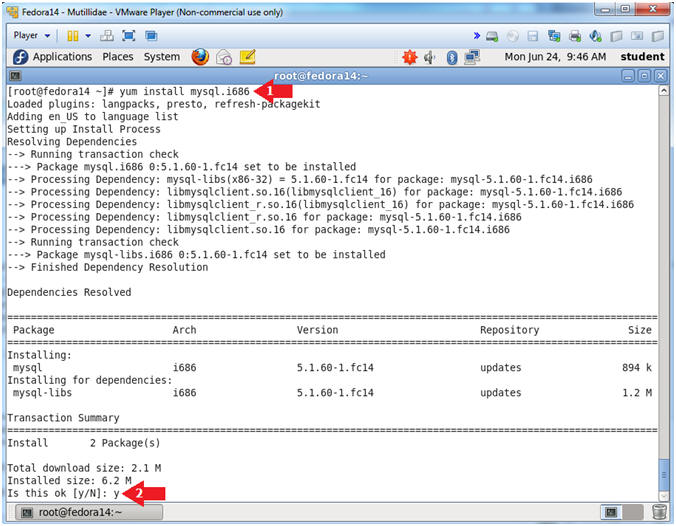Click 'Total download size: 2.1 M' line
676x526 pixels.
(x=84, y=468)
